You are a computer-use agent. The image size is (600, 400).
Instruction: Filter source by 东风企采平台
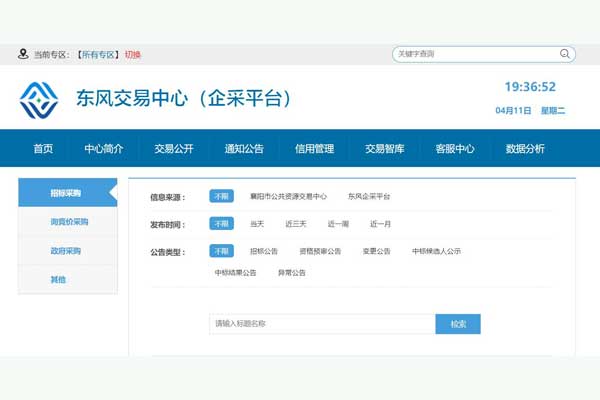369,196
